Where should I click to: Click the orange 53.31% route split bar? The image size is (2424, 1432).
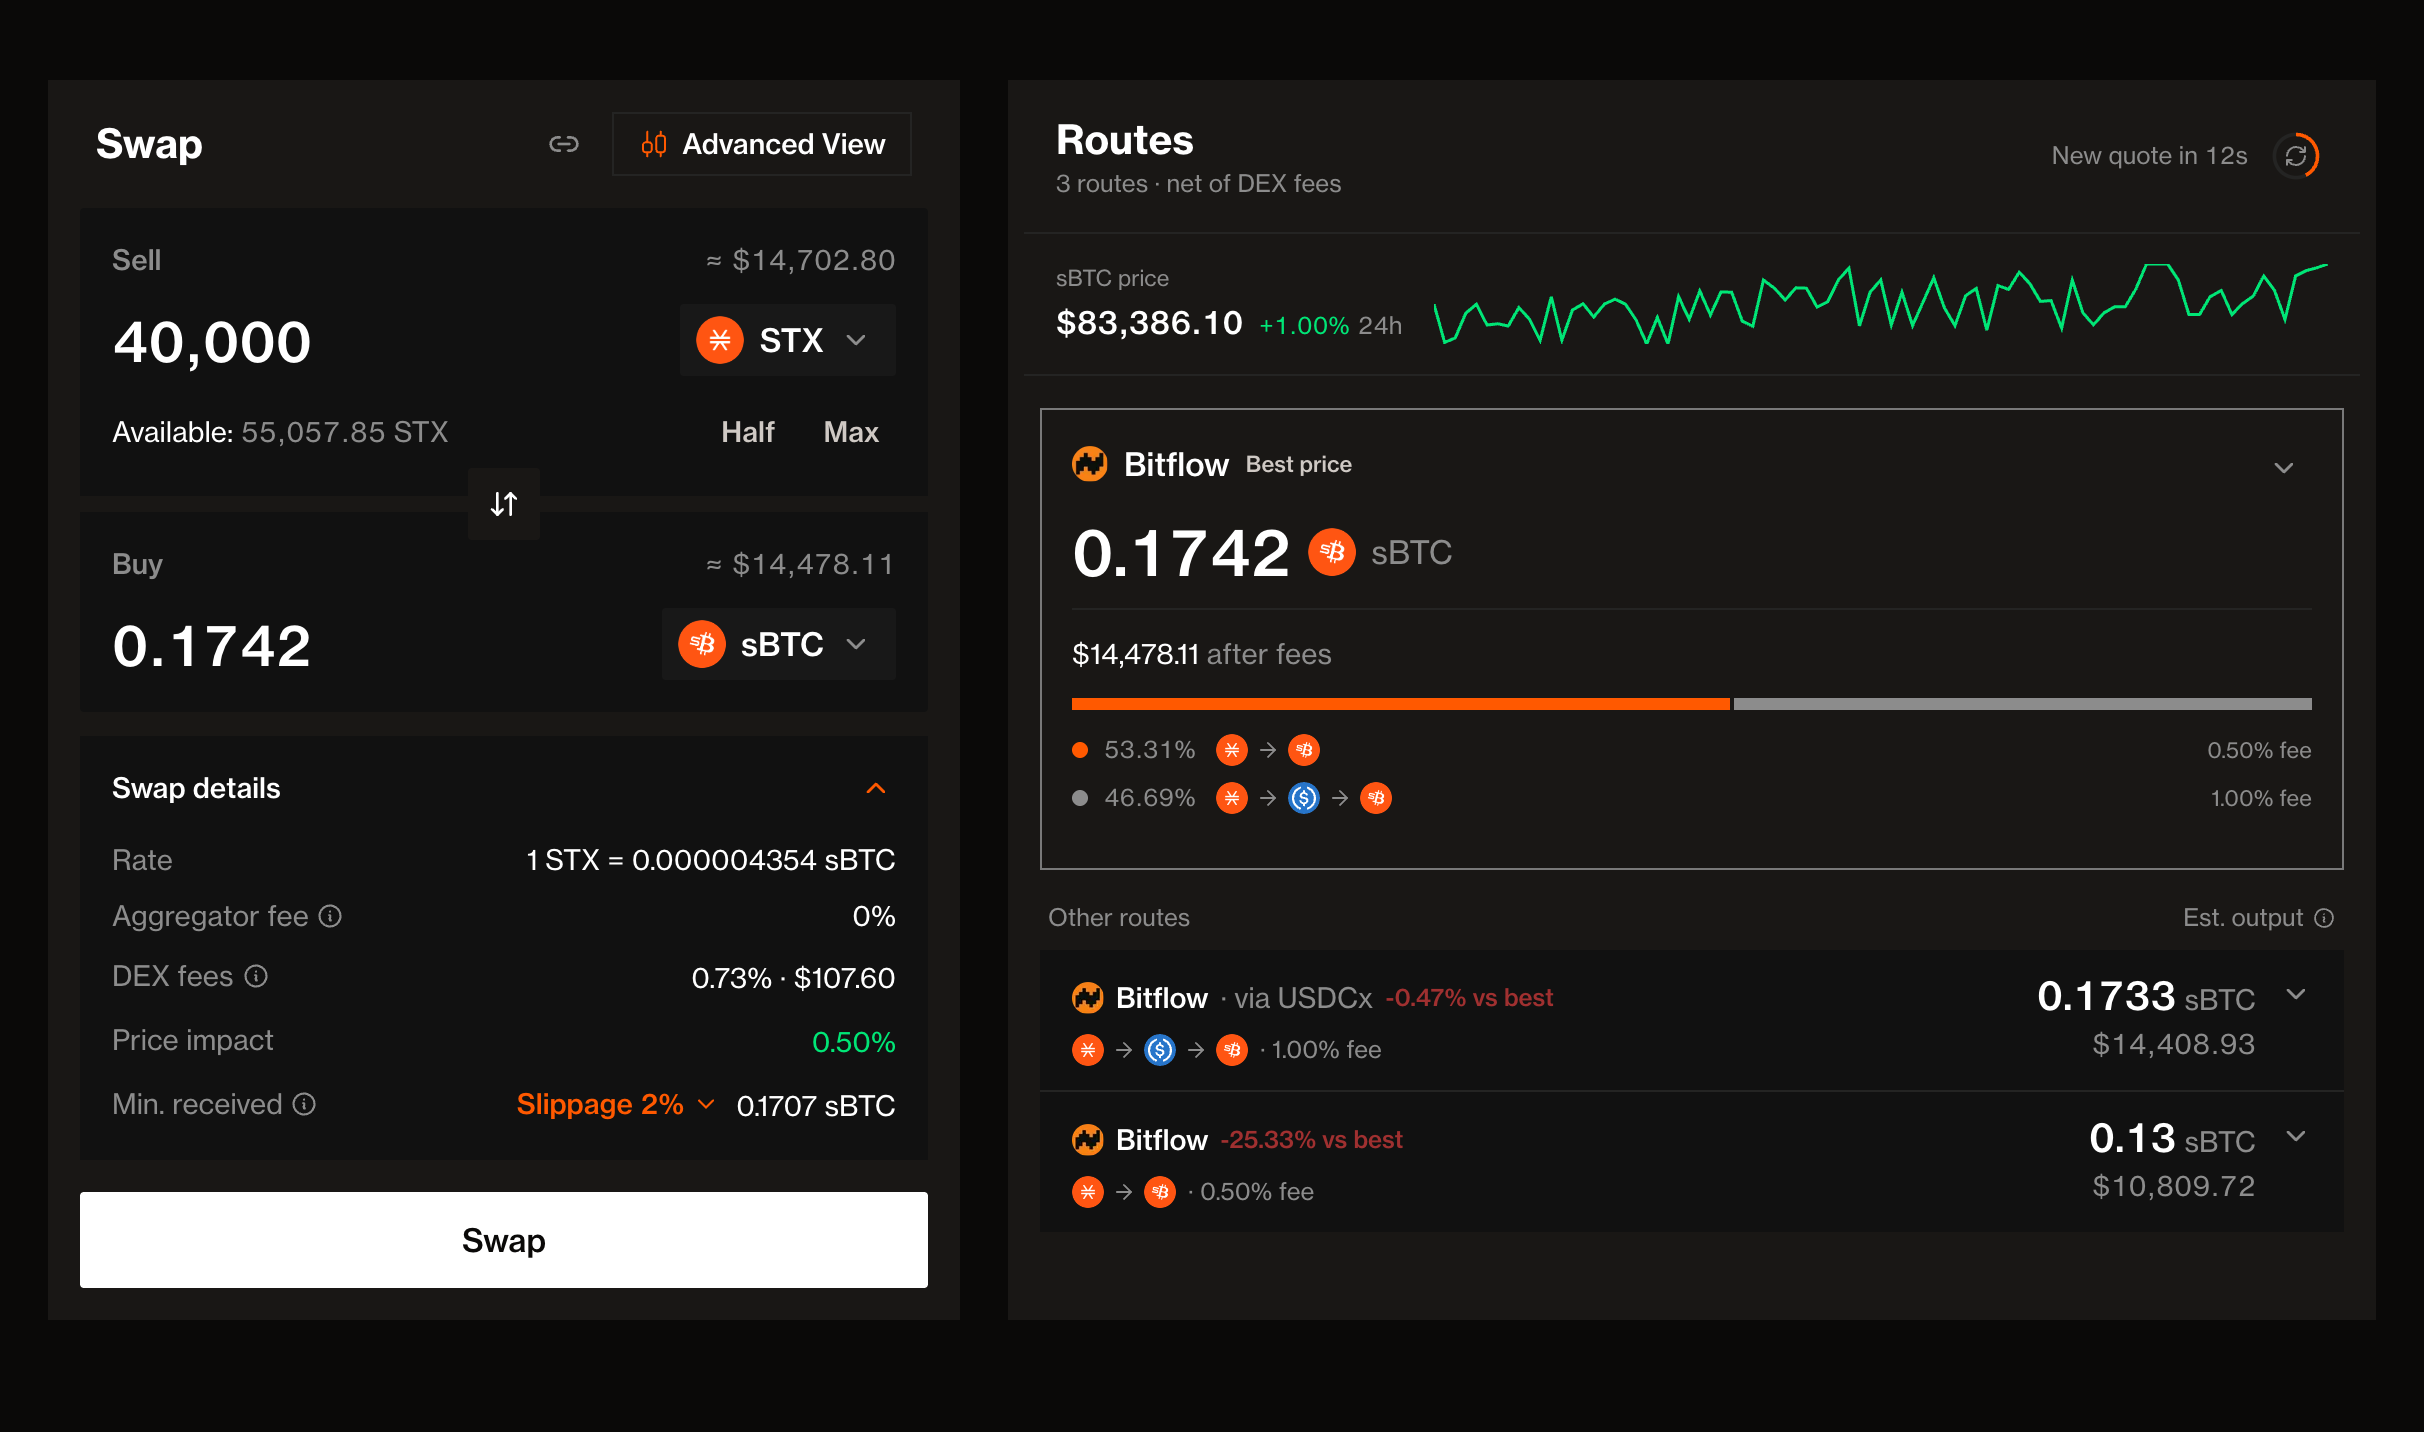tap(1400, 704)
